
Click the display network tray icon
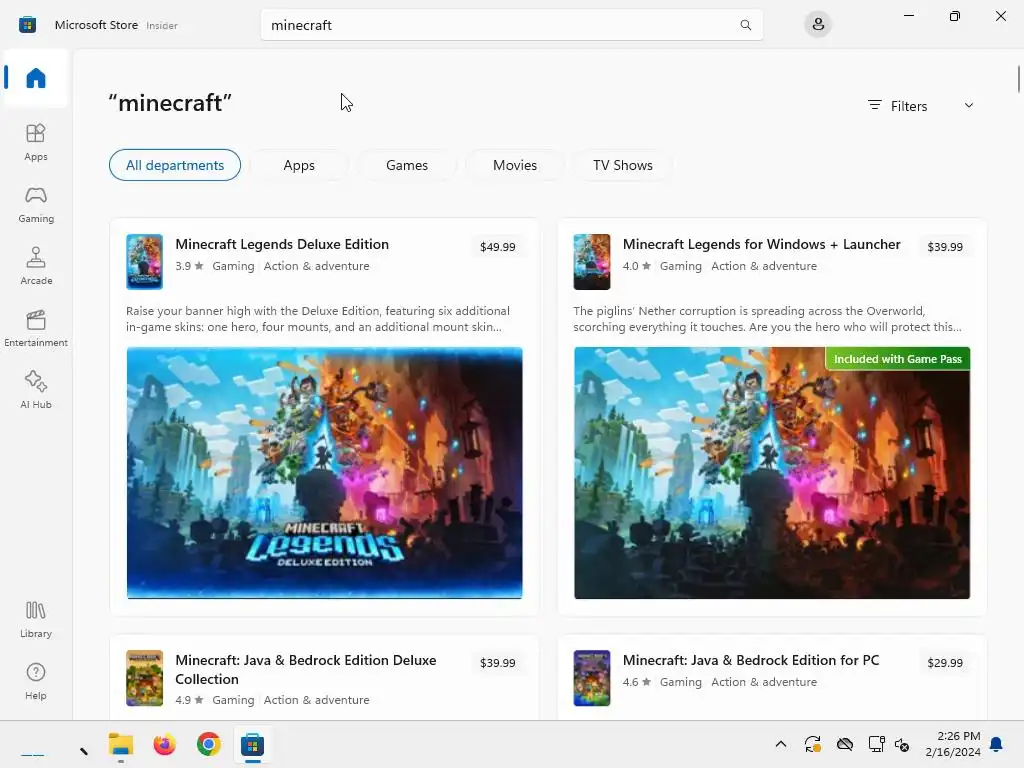click(876, 744)
